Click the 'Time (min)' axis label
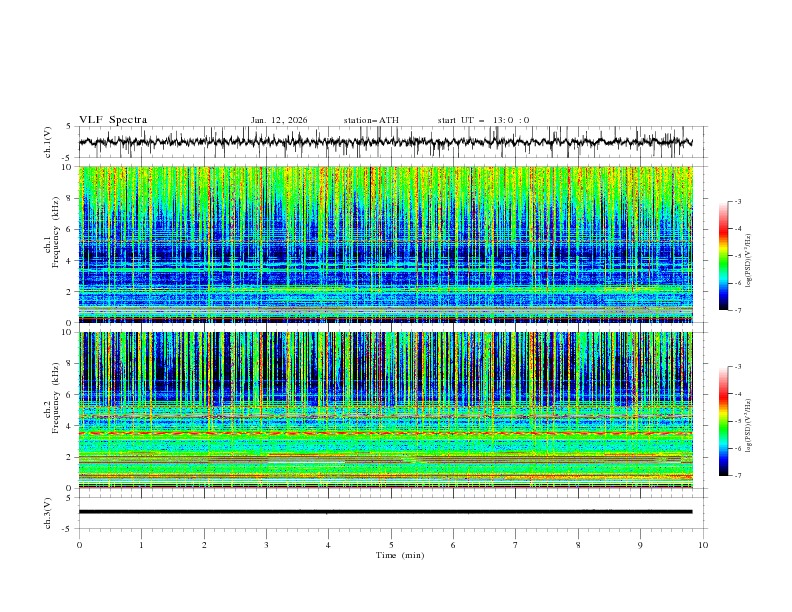The height and width of the screenshot is (612, 792). 400,555
